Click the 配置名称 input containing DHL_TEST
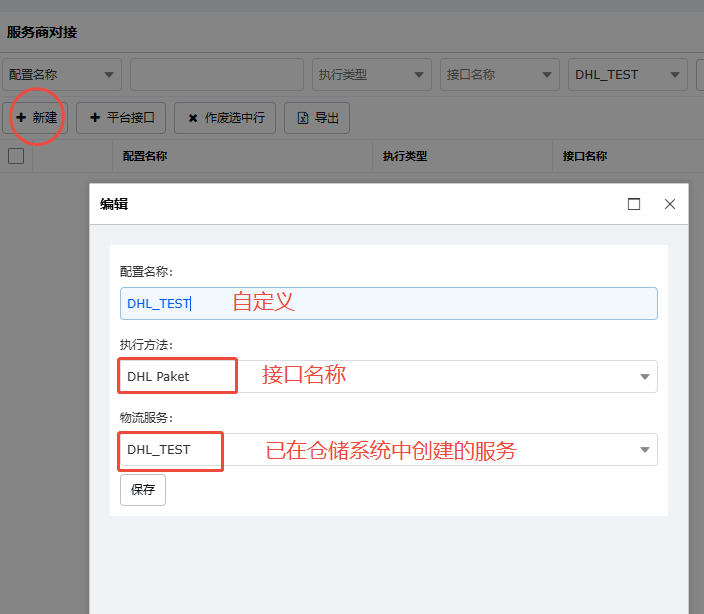The height and width of the screenshot is (614, 704). click(x=389, y=303)
